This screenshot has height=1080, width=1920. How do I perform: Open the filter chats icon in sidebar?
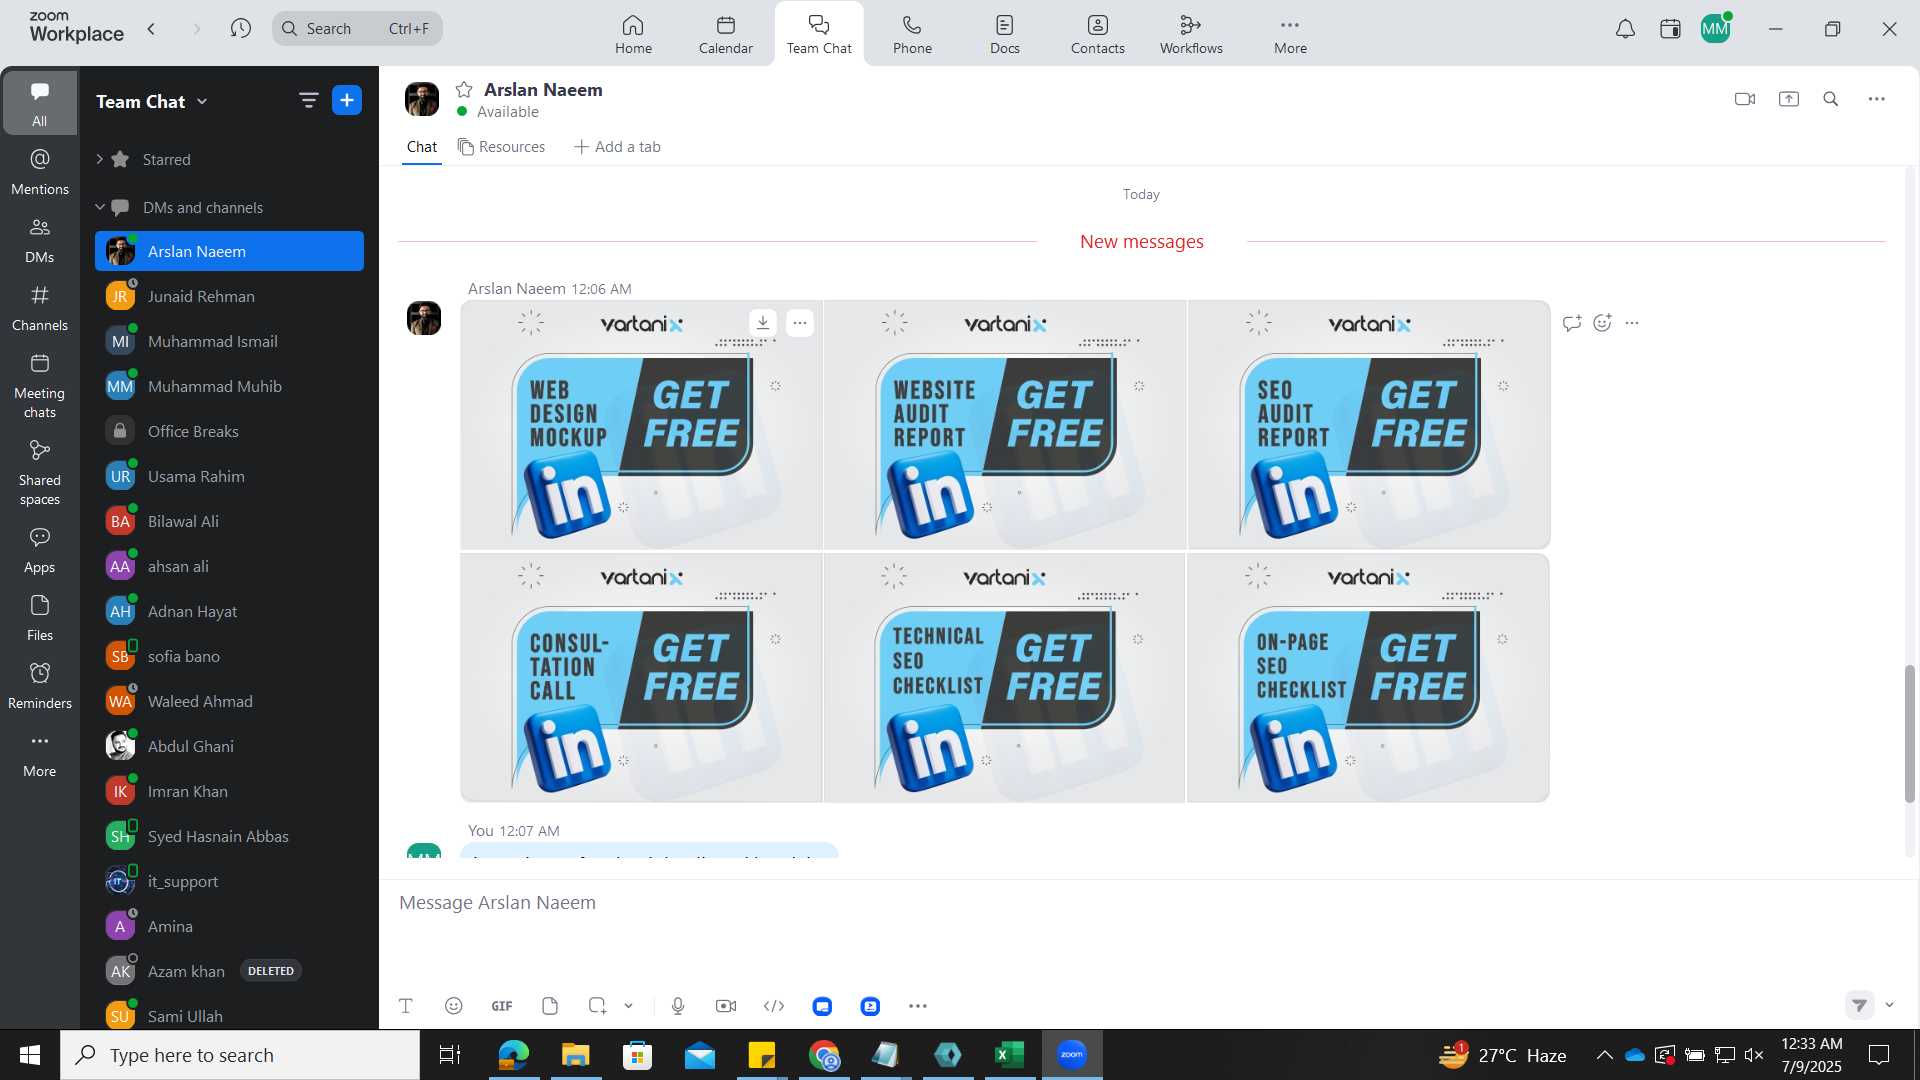(308, 100)
